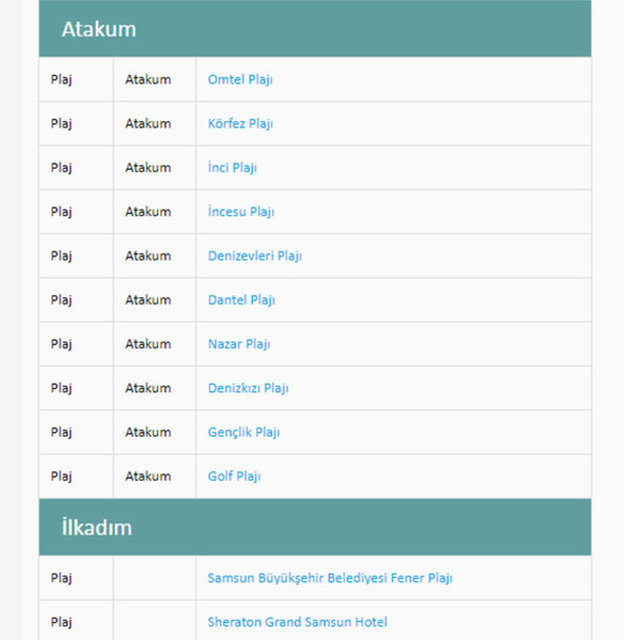Click the Sheraton Grand Samsun Hotel link

(x=297, y=622)
